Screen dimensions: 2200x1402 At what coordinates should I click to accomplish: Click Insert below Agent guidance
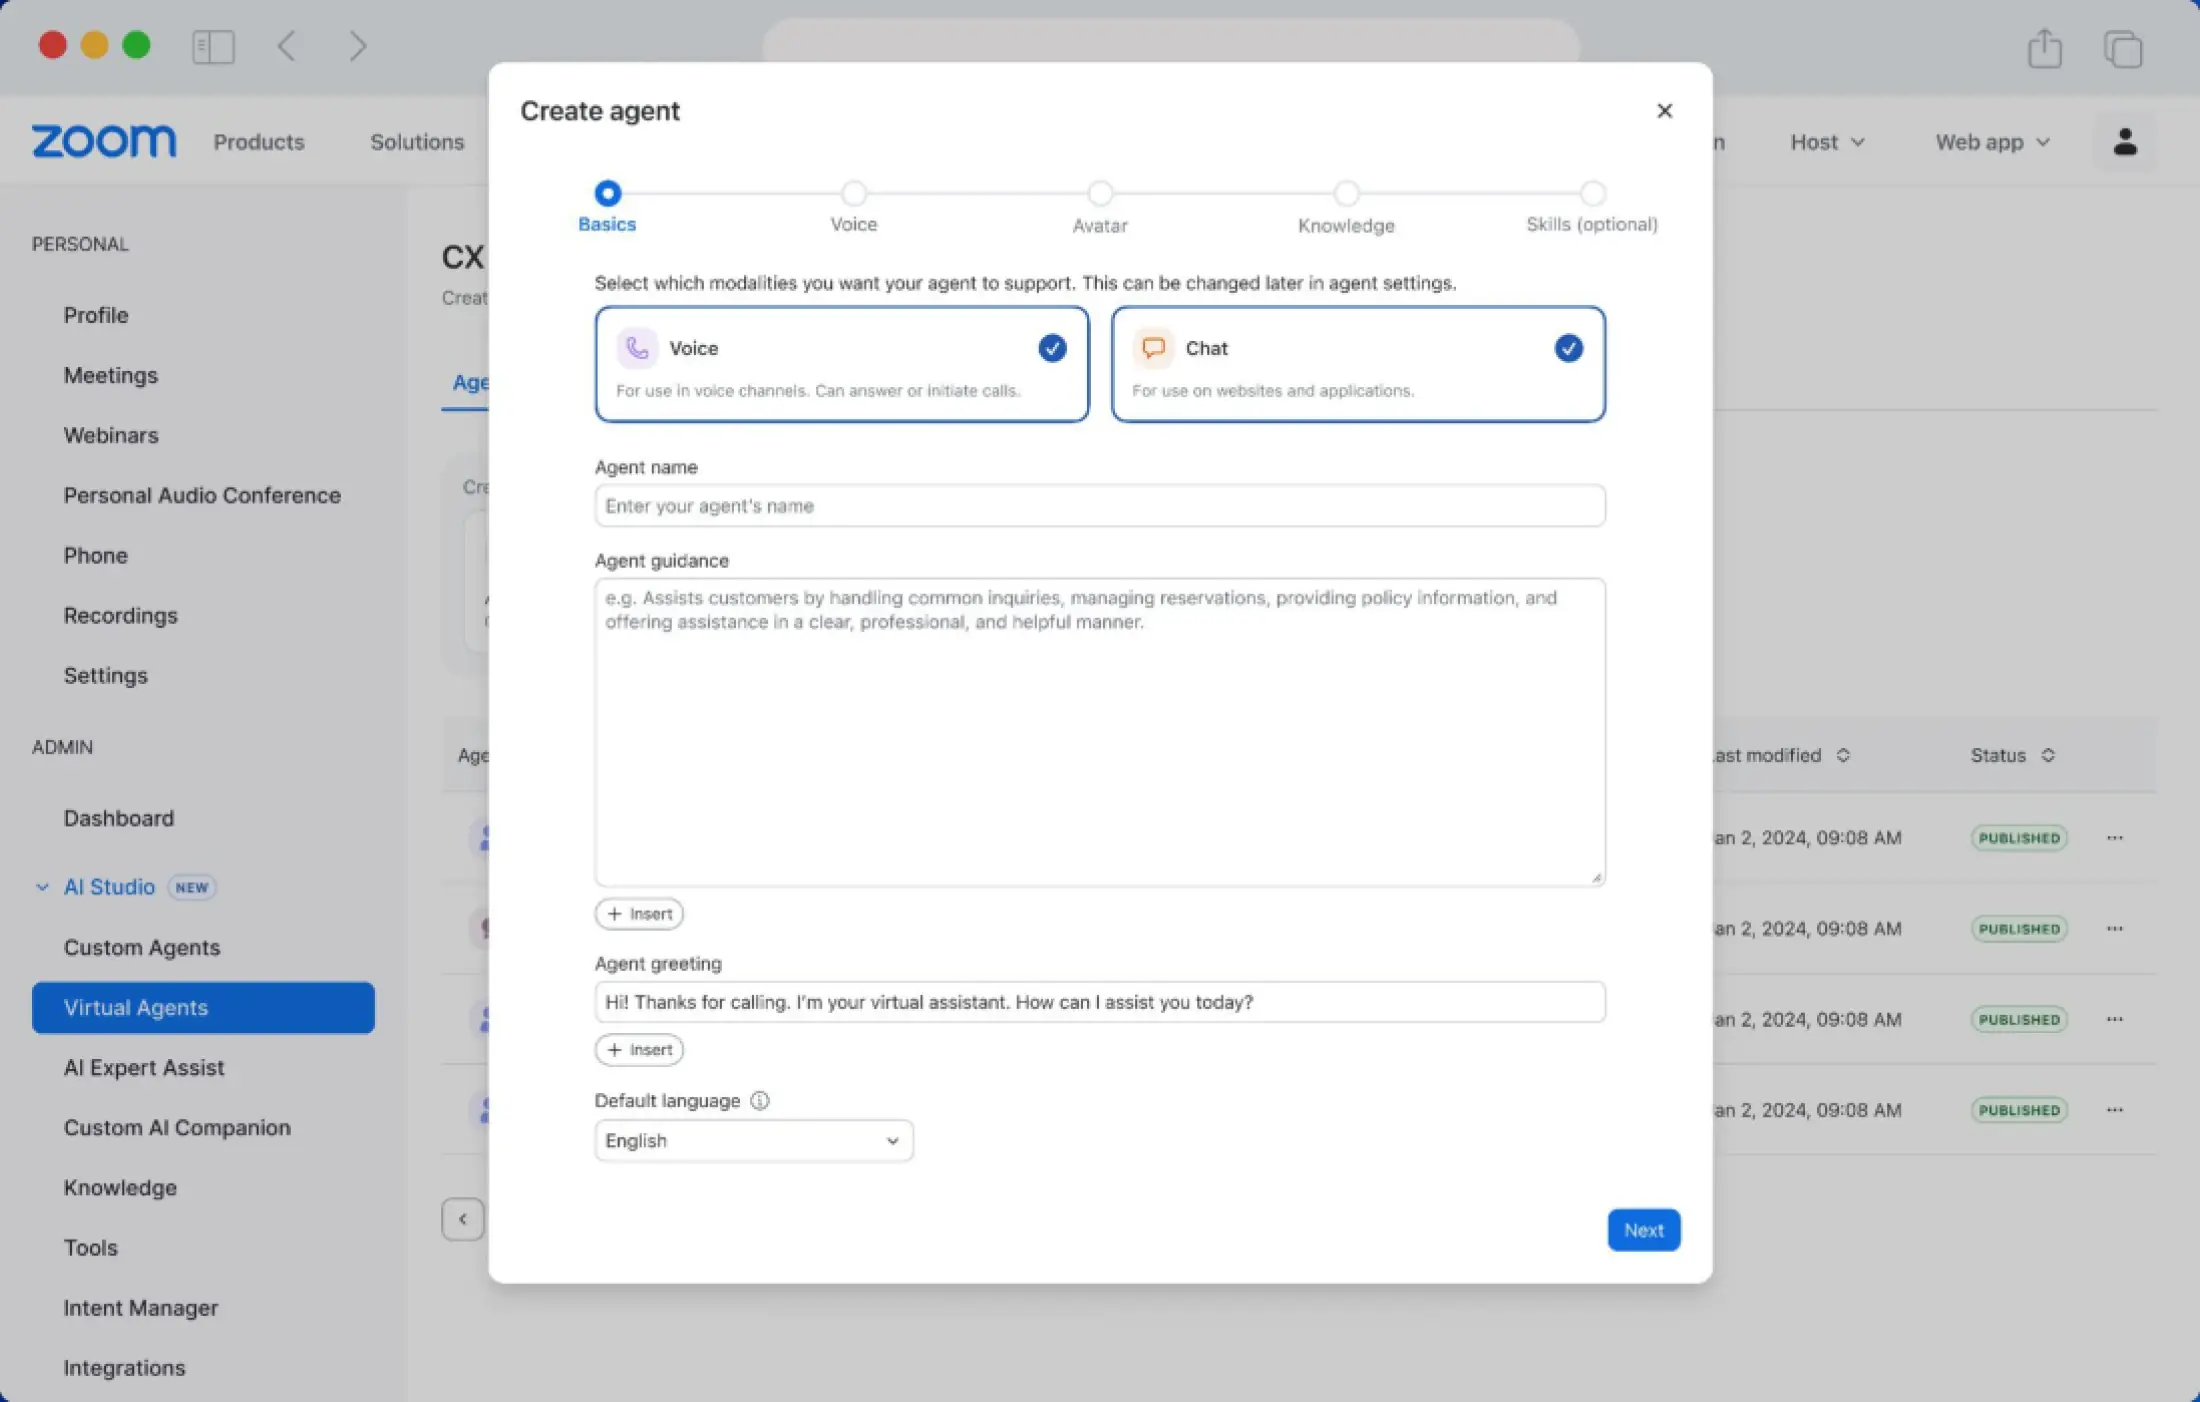[x=639, y=914]
